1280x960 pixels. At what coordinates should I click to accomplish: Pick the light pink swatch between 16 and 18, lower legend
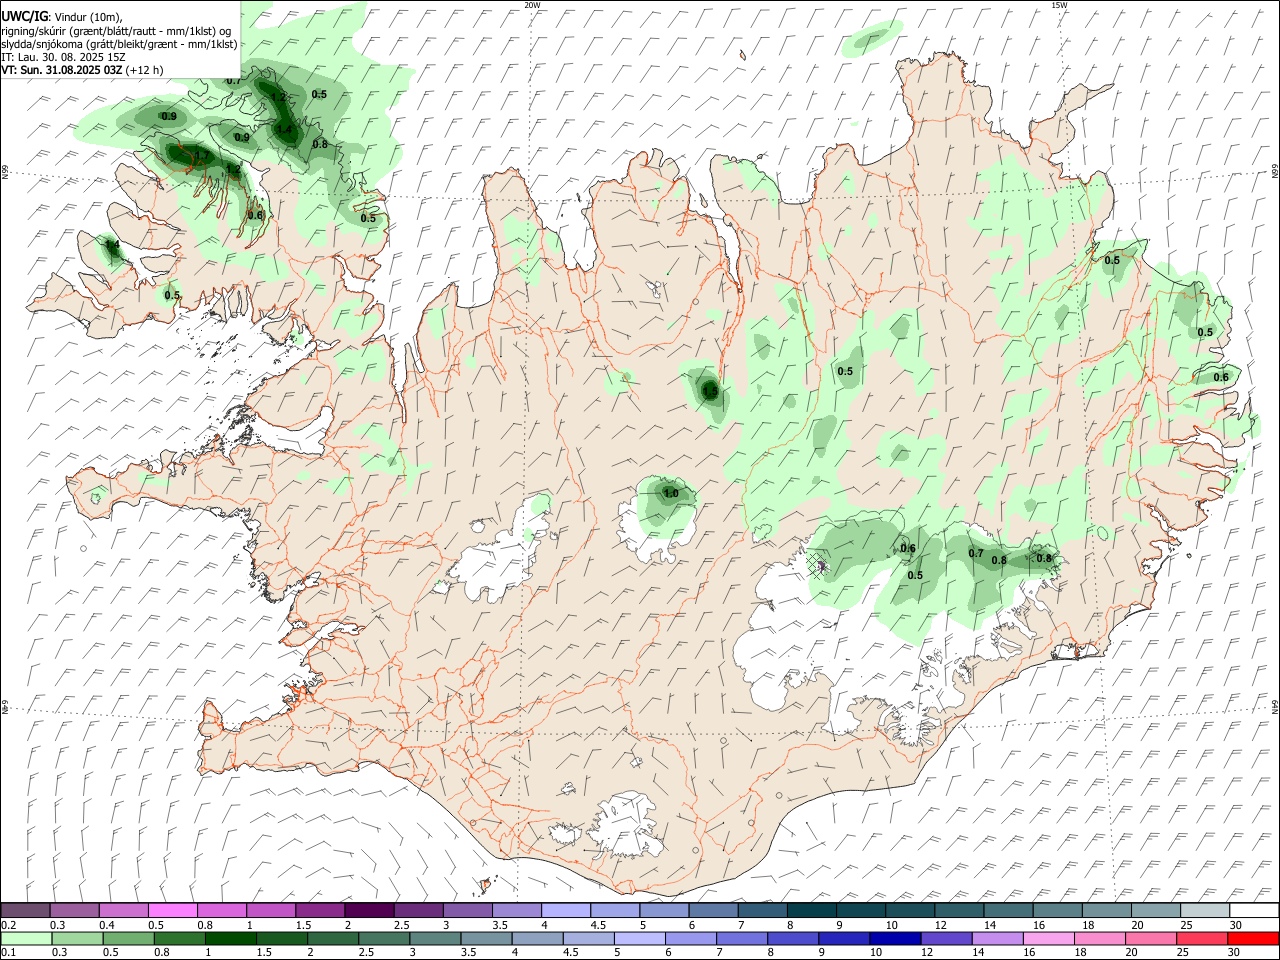tap(1049, 938)
